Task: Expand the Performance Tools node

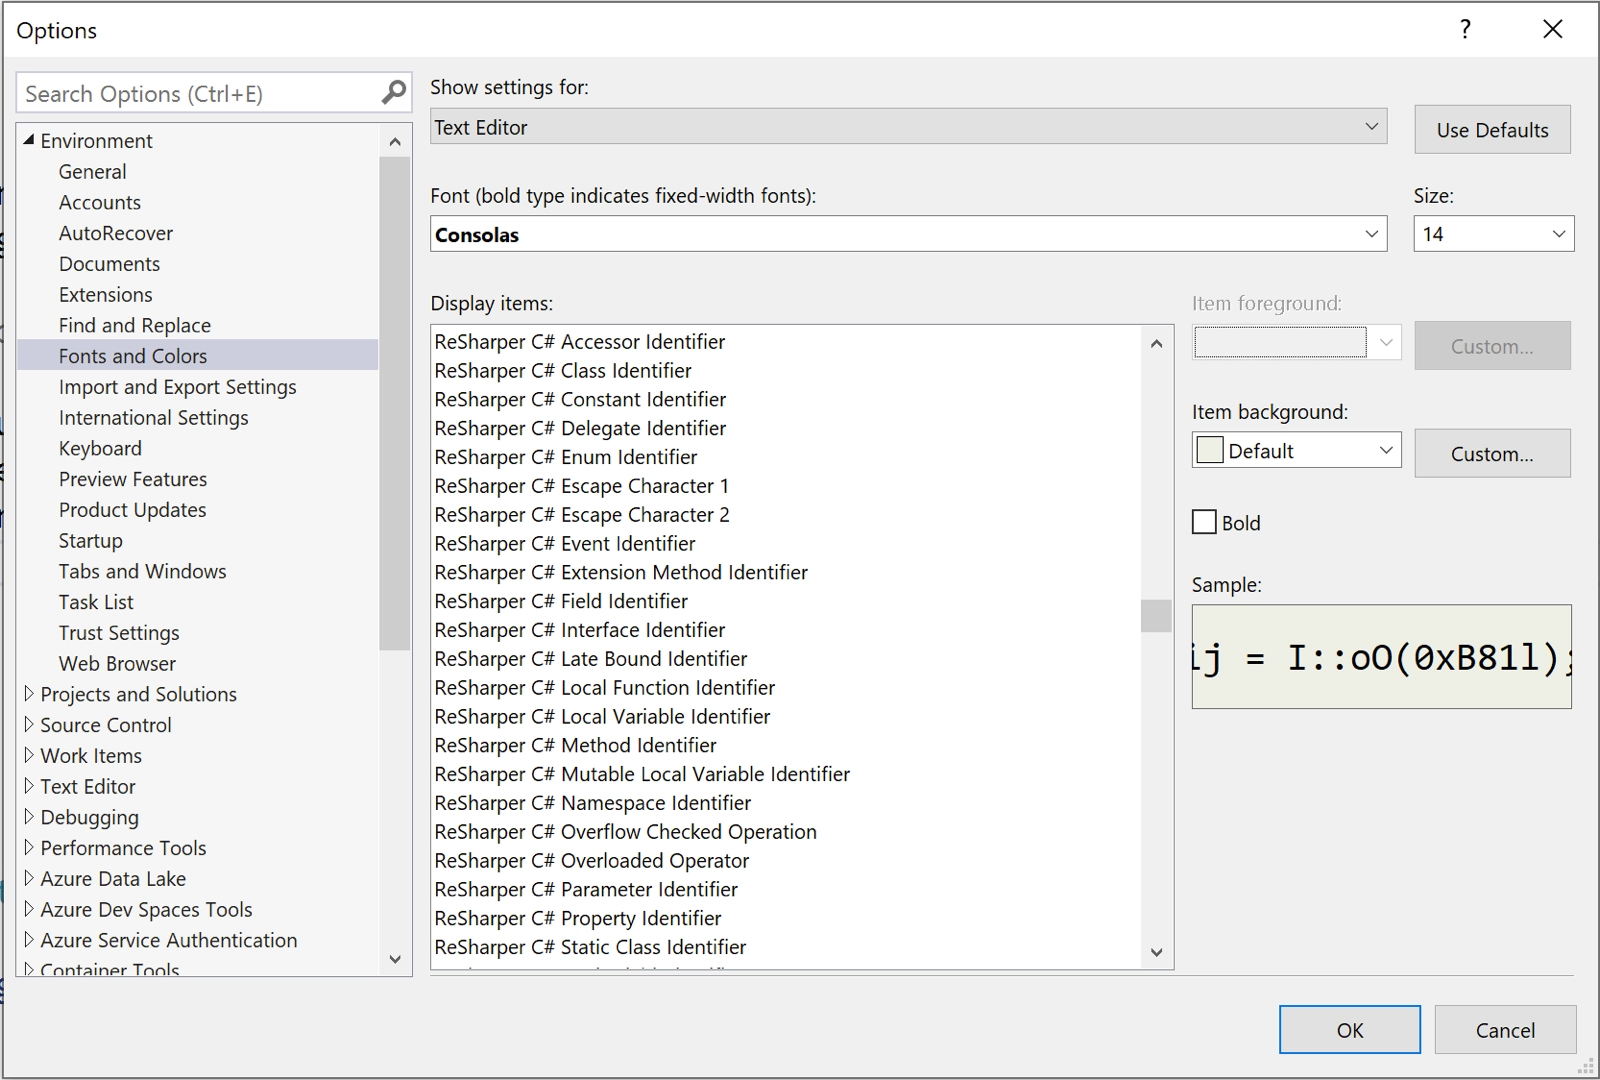Action: [29, 847]
